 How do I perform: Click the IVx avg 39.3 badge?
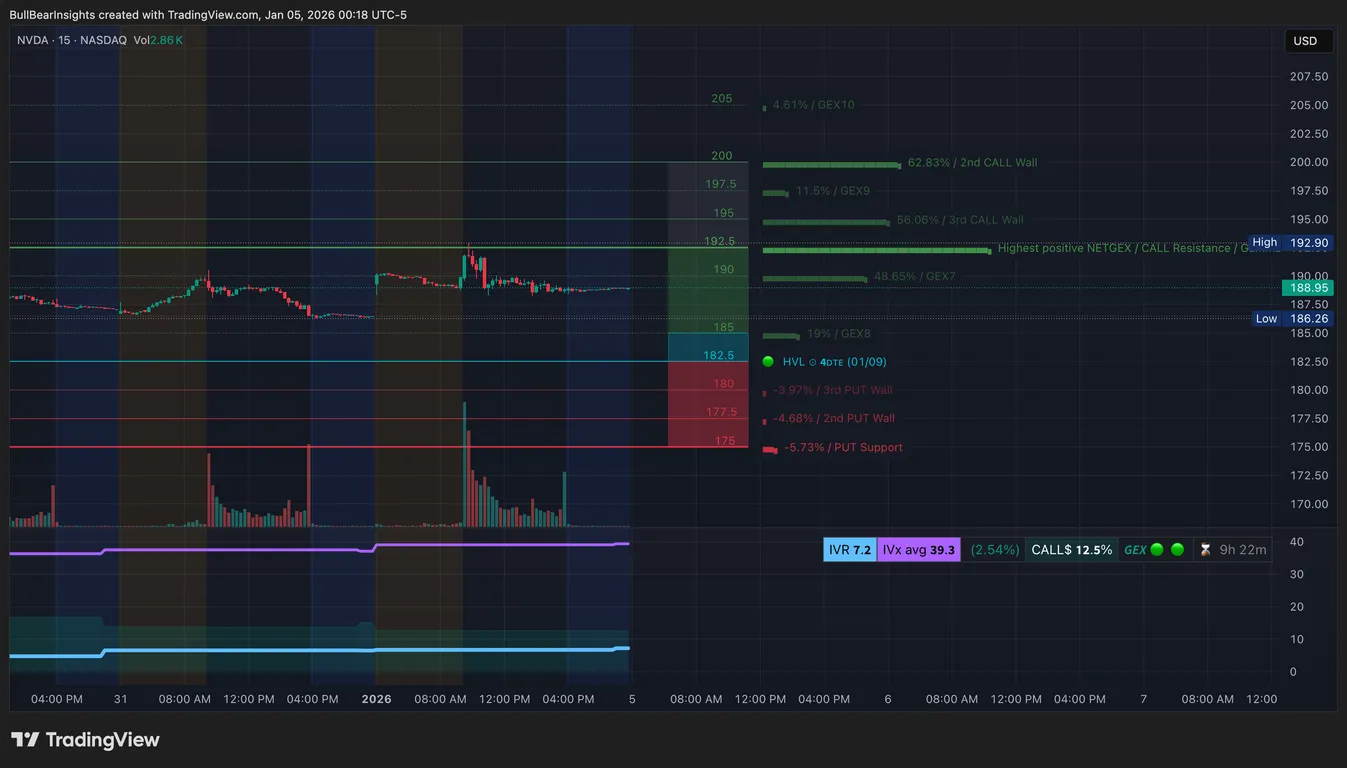(x=919, y=550)
